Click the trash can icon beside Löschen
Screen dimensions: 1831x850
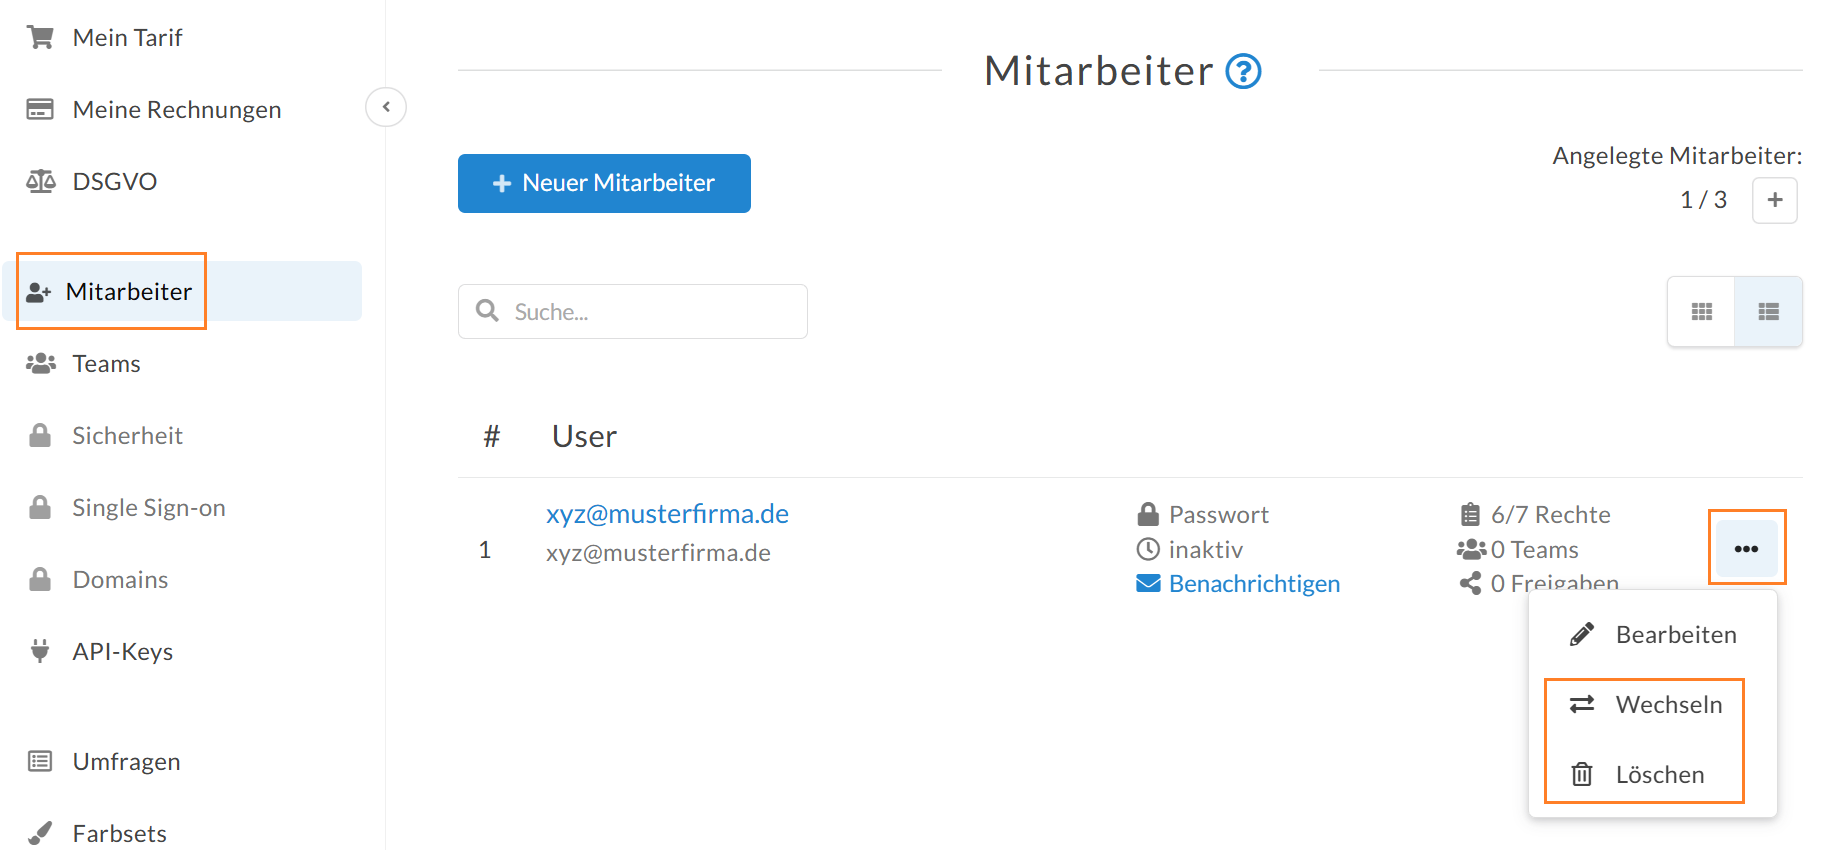(x=1581, y=774)
